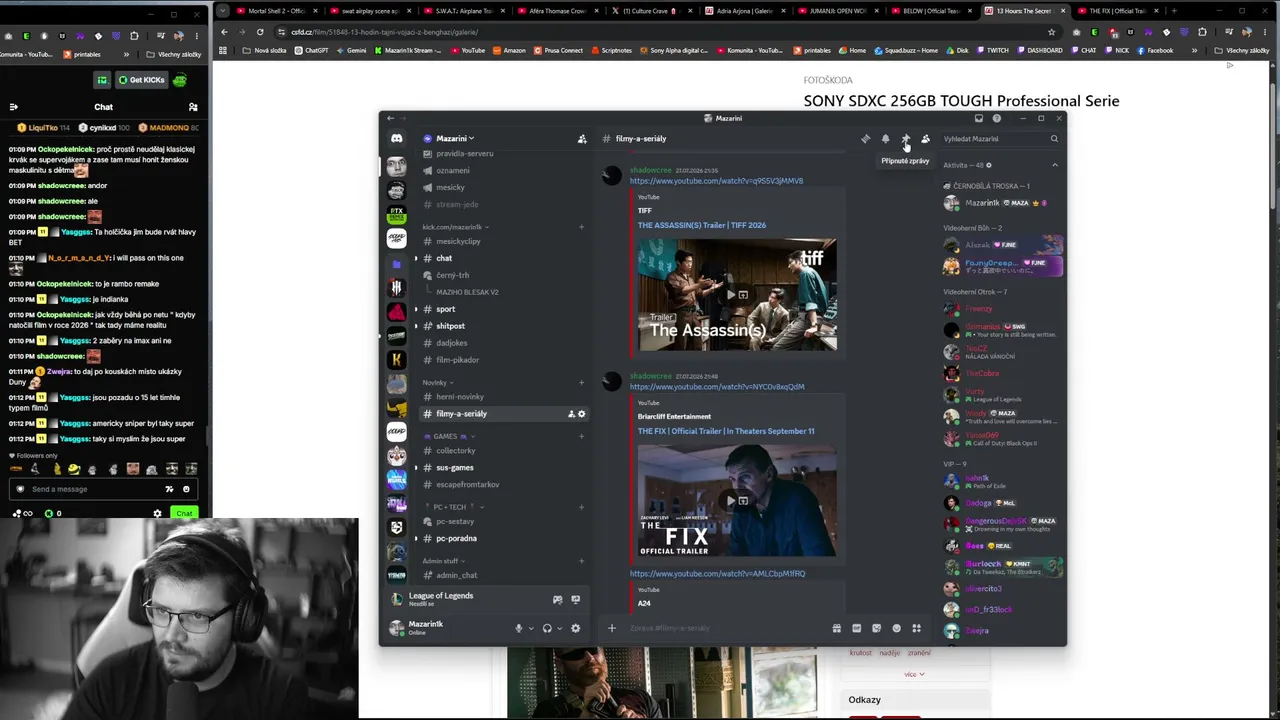Open THE FIX Official Trailer link
The width and height of the screenshot is (1280, 720).
(726, 431)
